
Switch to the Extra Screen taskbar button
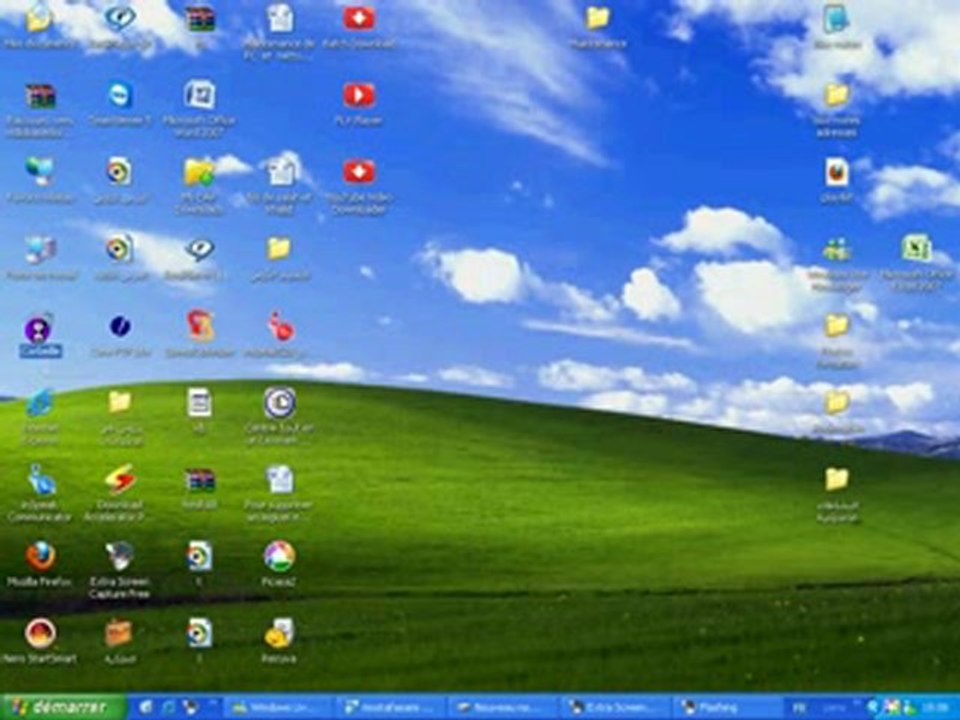point(615,708)
